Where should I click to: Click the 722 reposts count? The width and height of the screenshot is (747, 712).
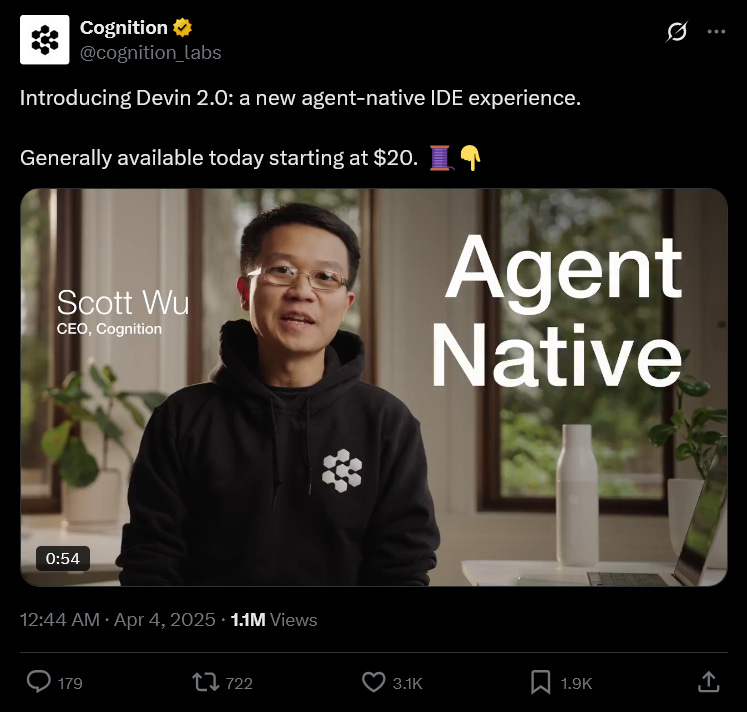pyautogui.click(x=239, y=683)
